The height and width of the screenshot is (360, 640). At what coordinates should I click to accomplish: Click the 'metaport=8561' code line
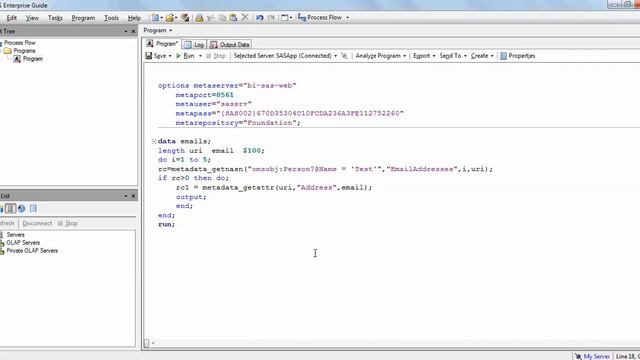[x=204, y=95]
